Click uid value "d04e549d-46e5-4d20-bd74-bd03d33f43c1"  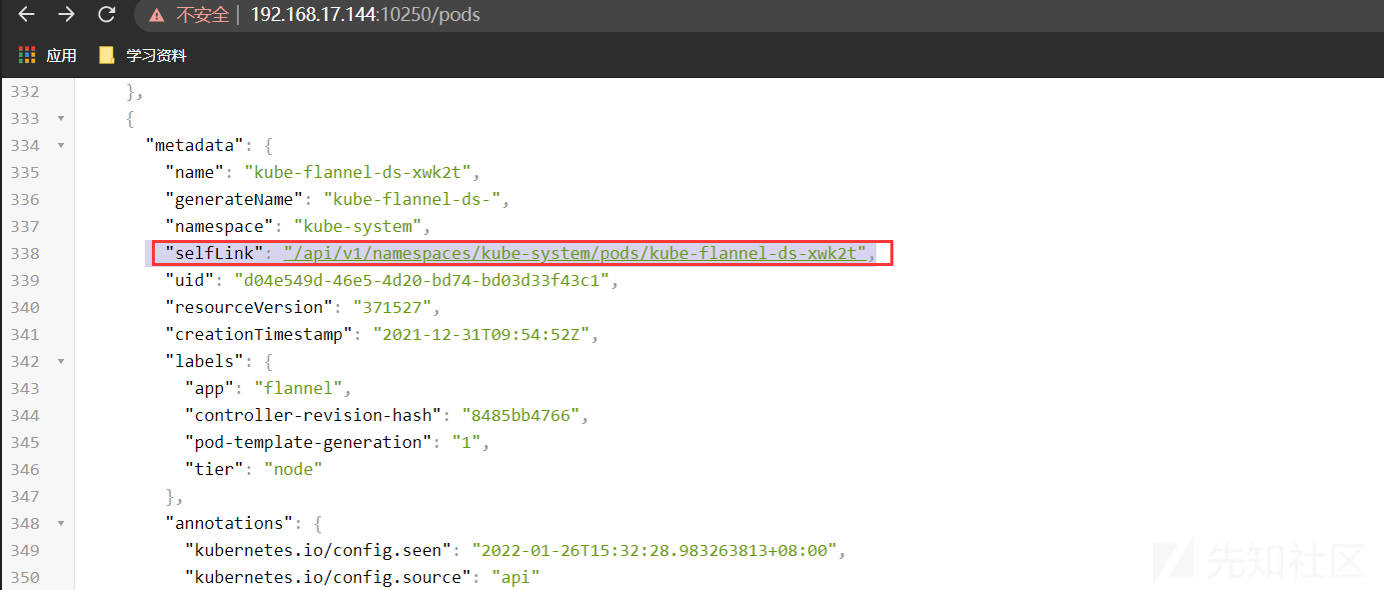pyautogui.click(x=422, y=280)
